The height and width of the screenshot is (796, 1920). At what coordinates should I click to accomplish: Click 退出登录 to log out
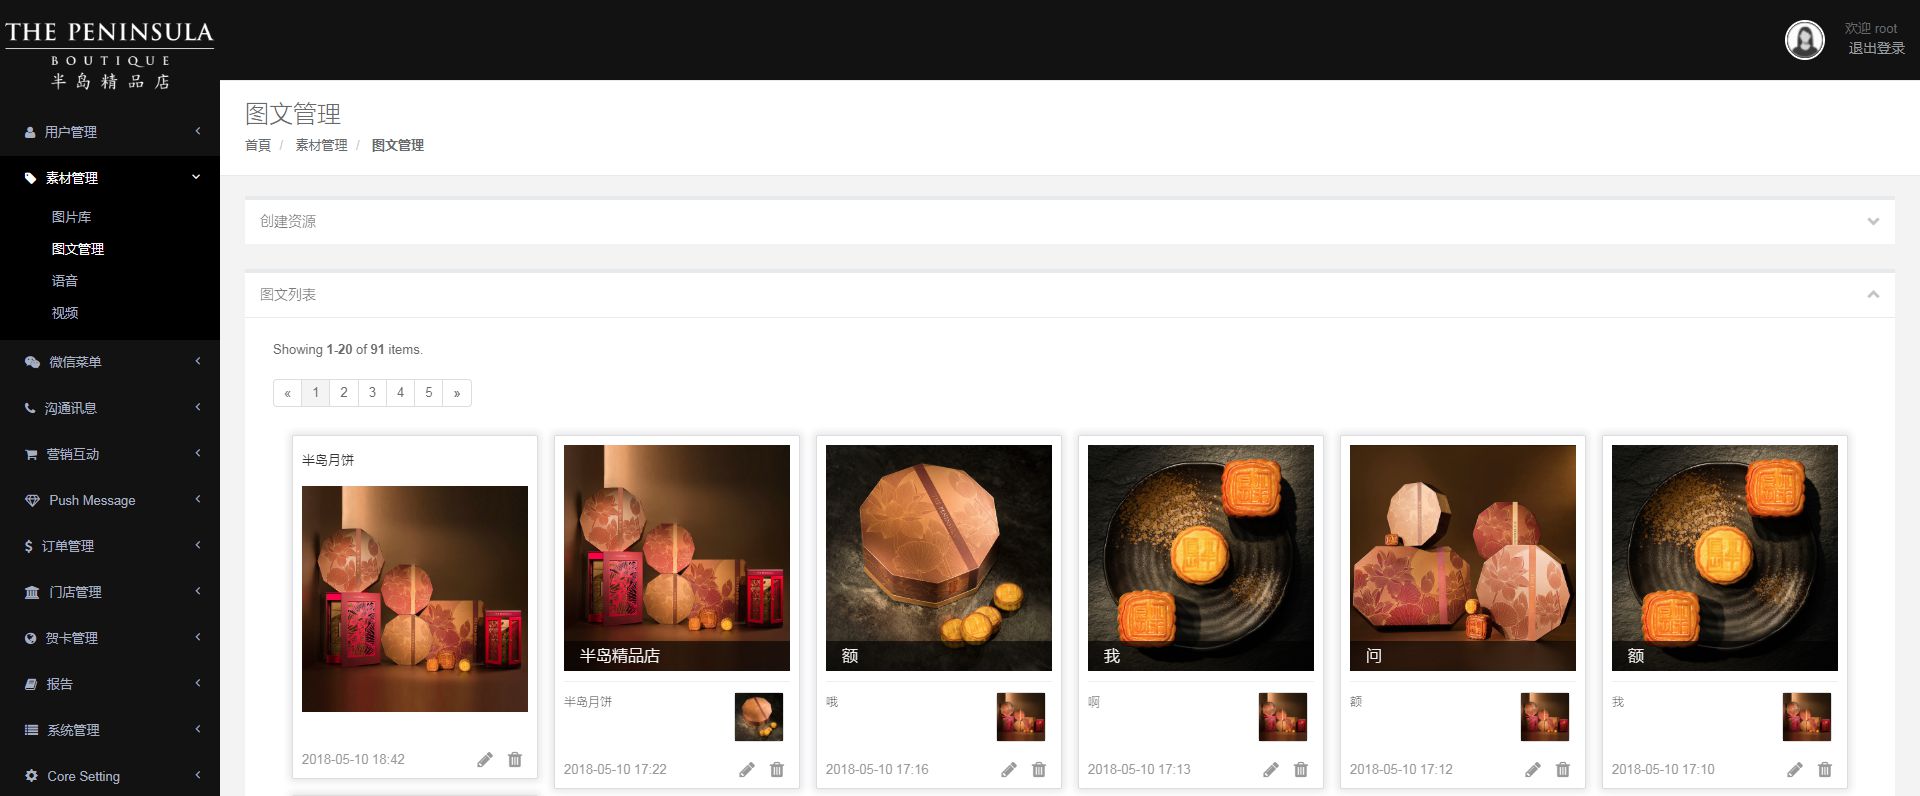click(x=1876, y=48)
